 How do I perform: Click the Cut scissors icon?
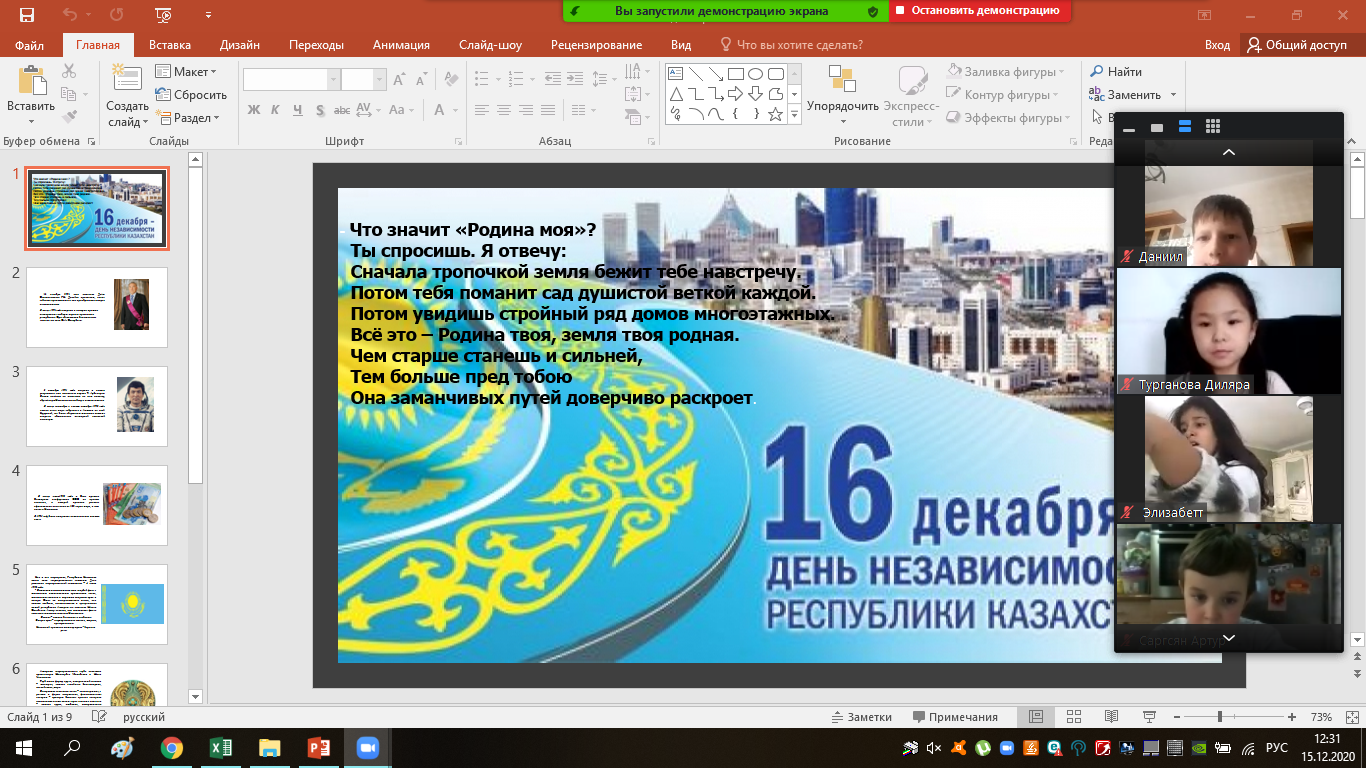(69, 71)
